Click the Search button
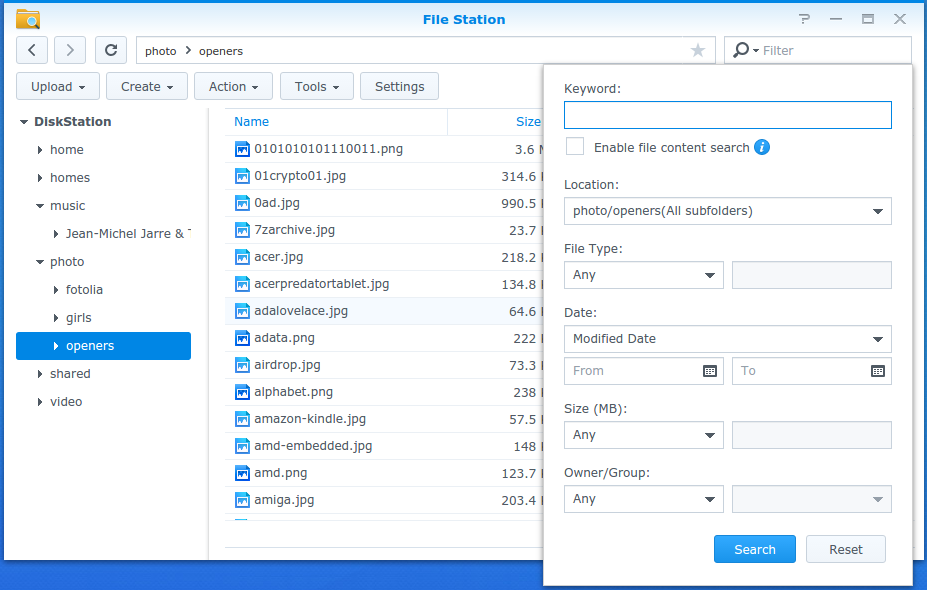 point(755,549)
